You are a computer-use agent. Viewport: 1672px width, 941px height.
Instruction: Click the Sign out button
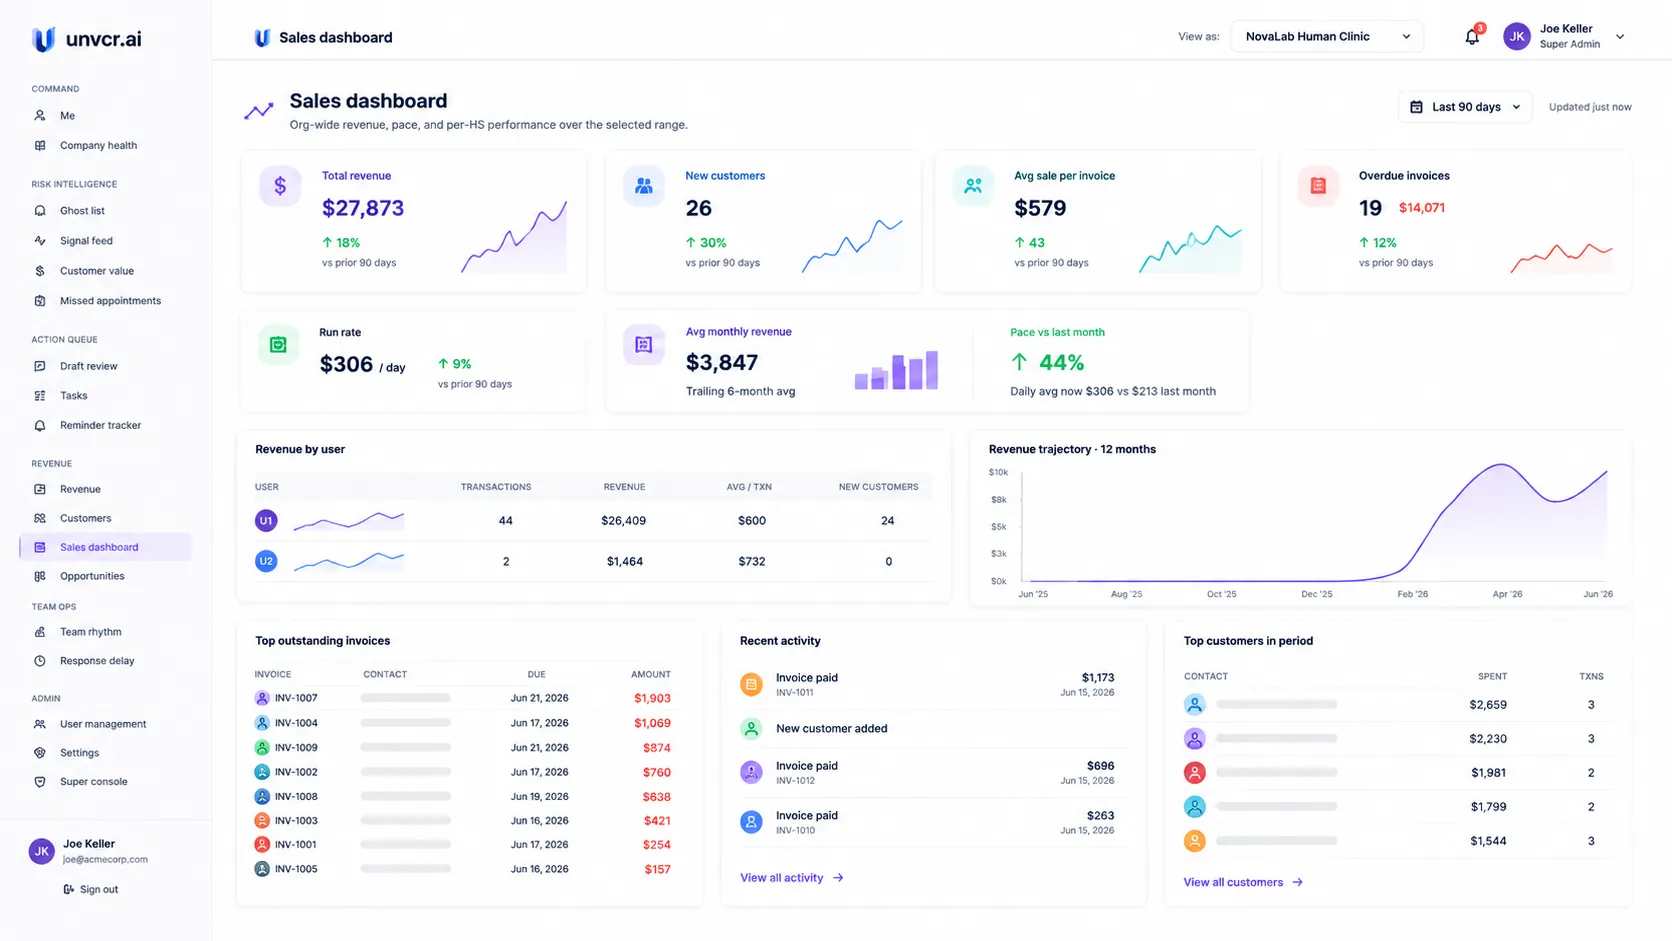[90, 889]
